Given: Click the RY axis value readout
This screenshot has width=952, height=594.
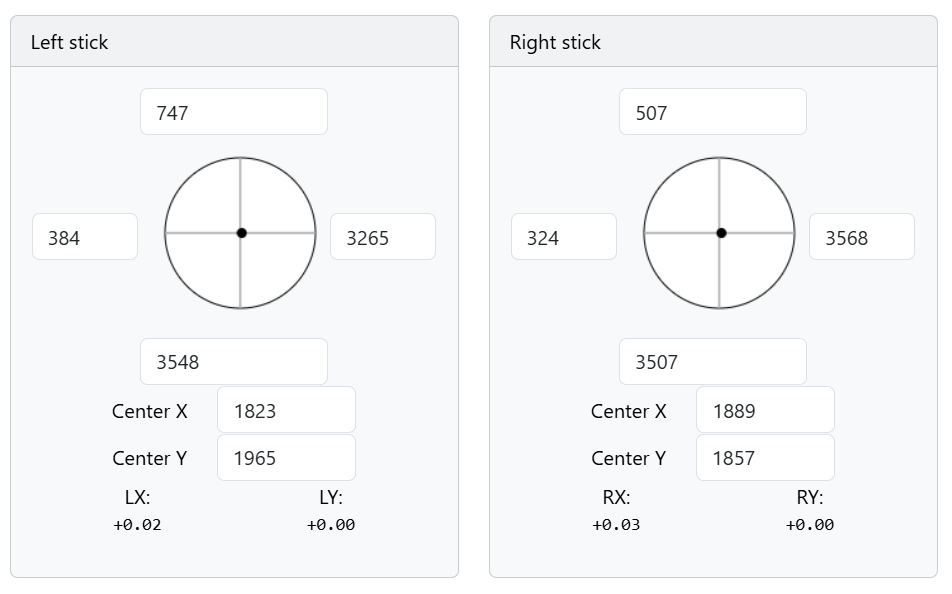Looking at the screenshot, I should click(x=810, y=524).
